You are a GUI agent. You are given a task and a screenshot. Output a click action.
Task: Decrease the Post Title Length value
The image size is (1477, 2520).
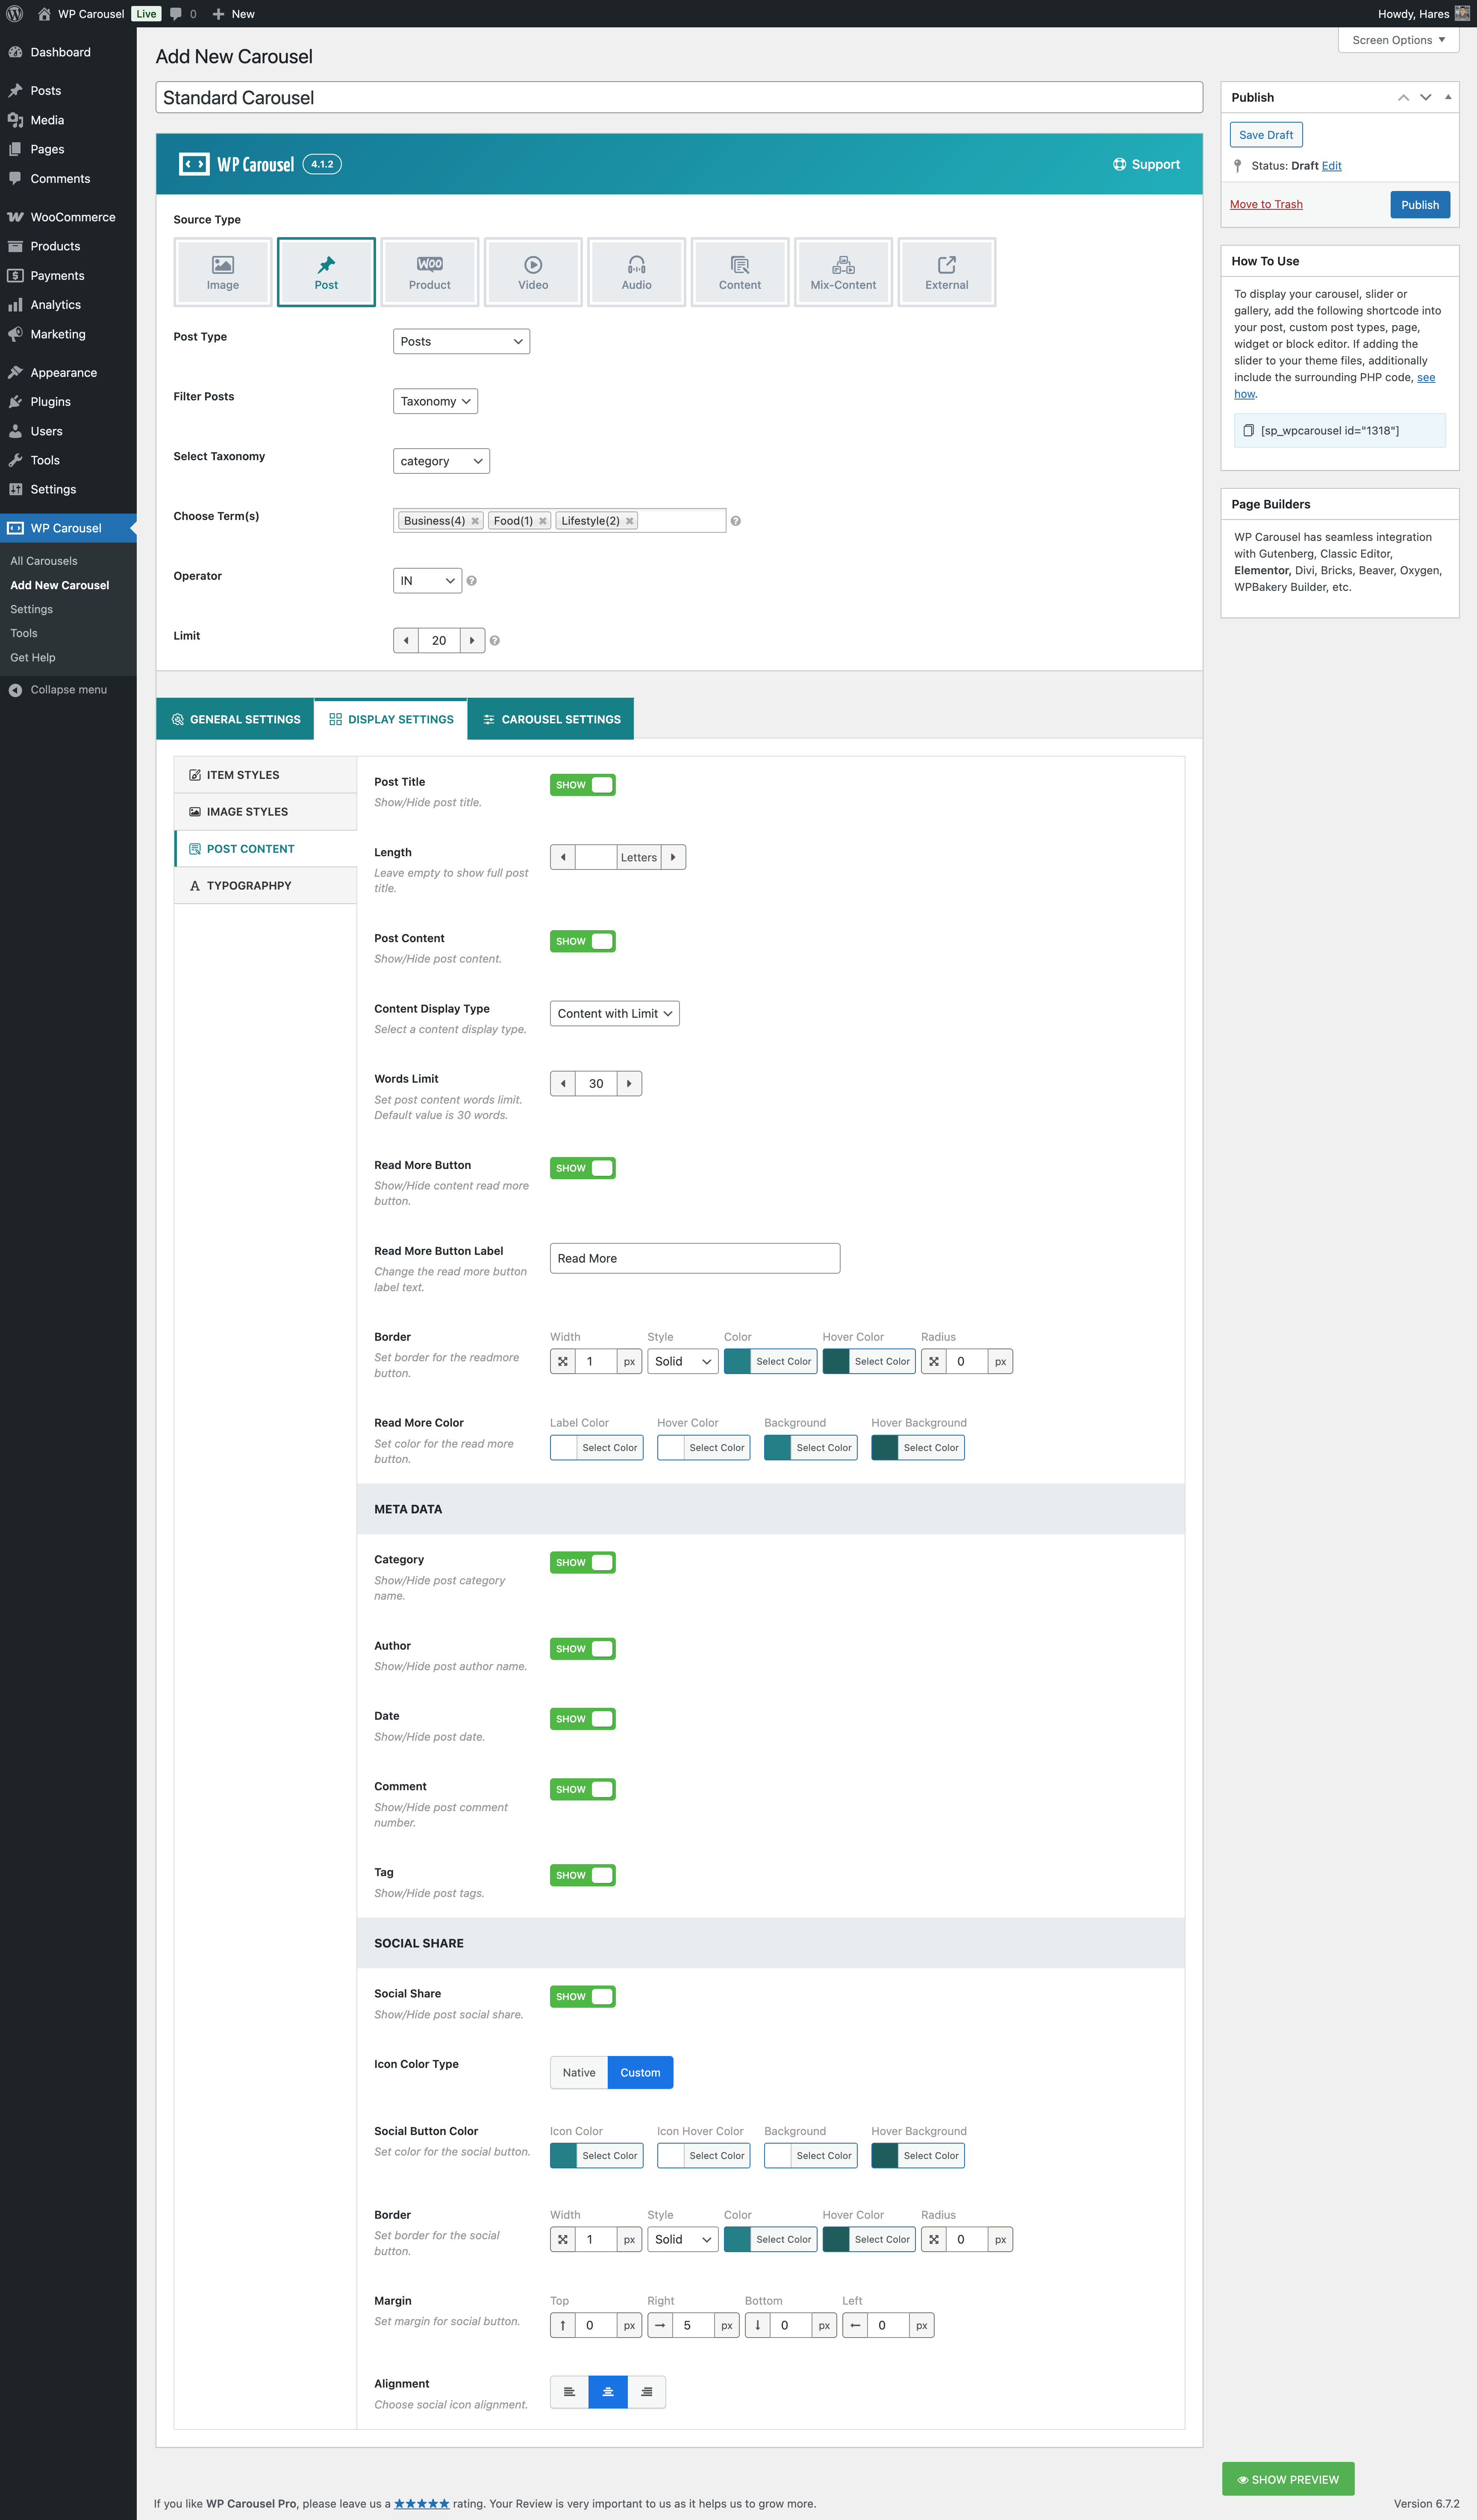click(x=563, y=857)
